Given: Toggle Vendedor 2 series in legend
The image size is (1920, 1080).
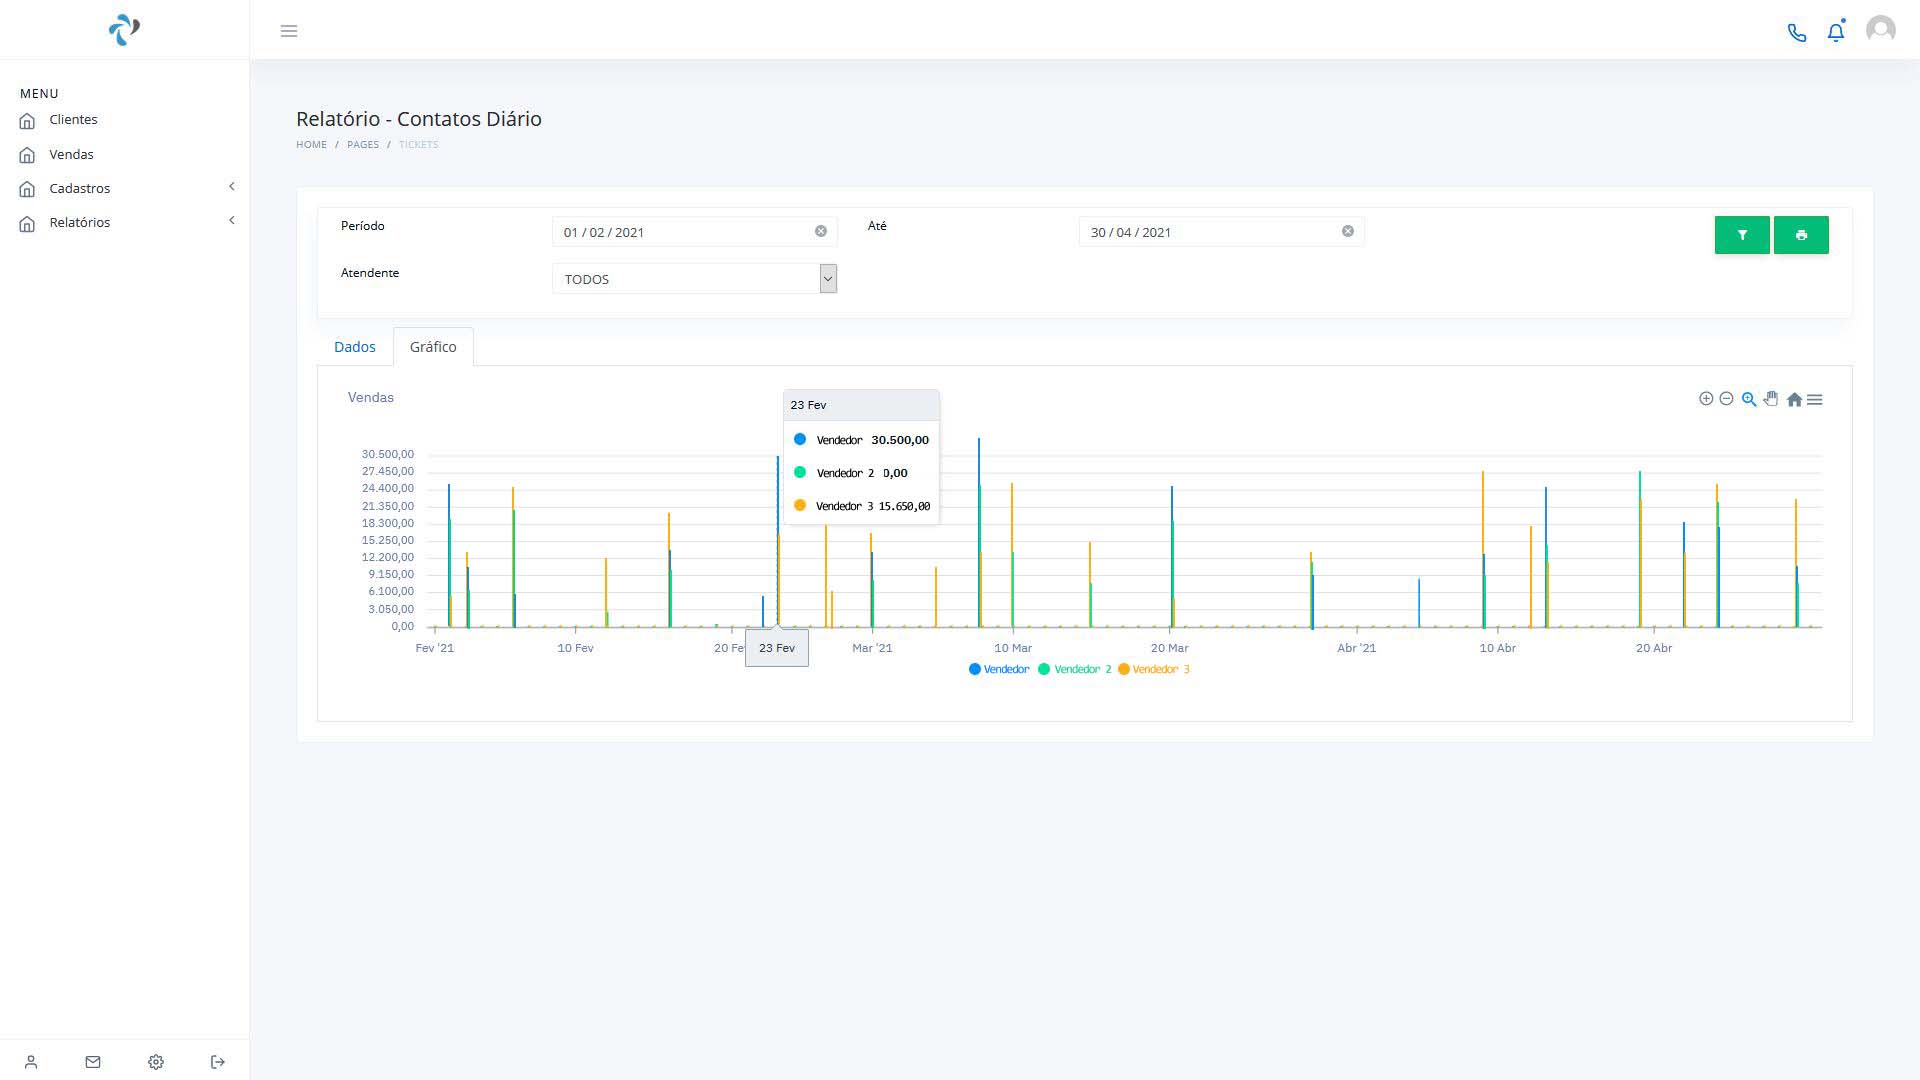Looking at the screenshot, I should (1075, 669).
